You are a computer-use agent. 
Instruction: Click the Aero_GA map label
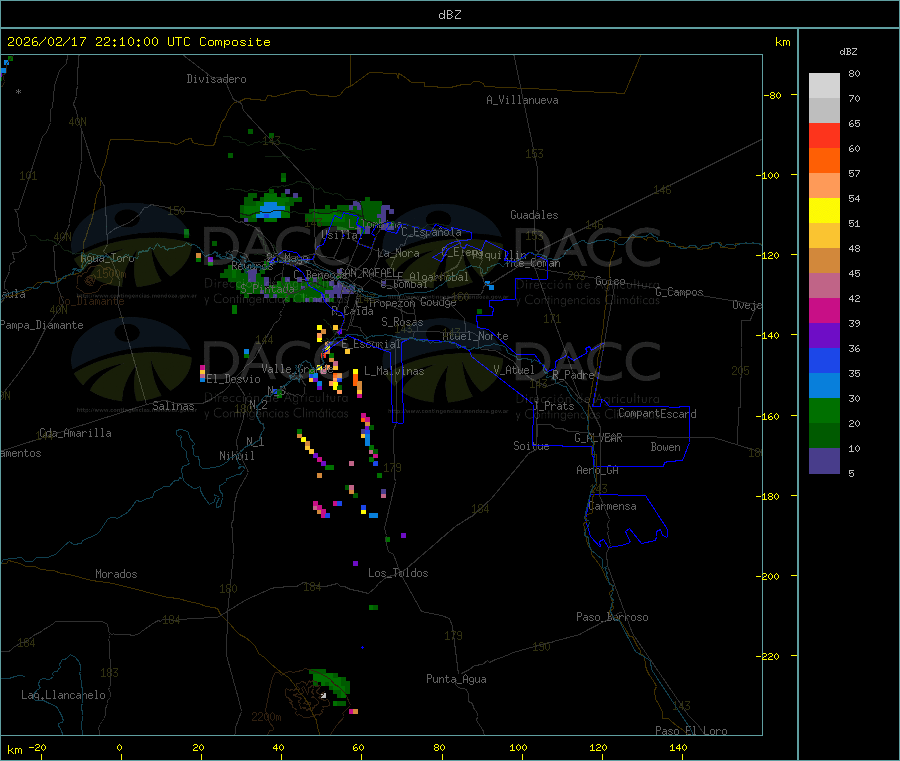[598, 470]
